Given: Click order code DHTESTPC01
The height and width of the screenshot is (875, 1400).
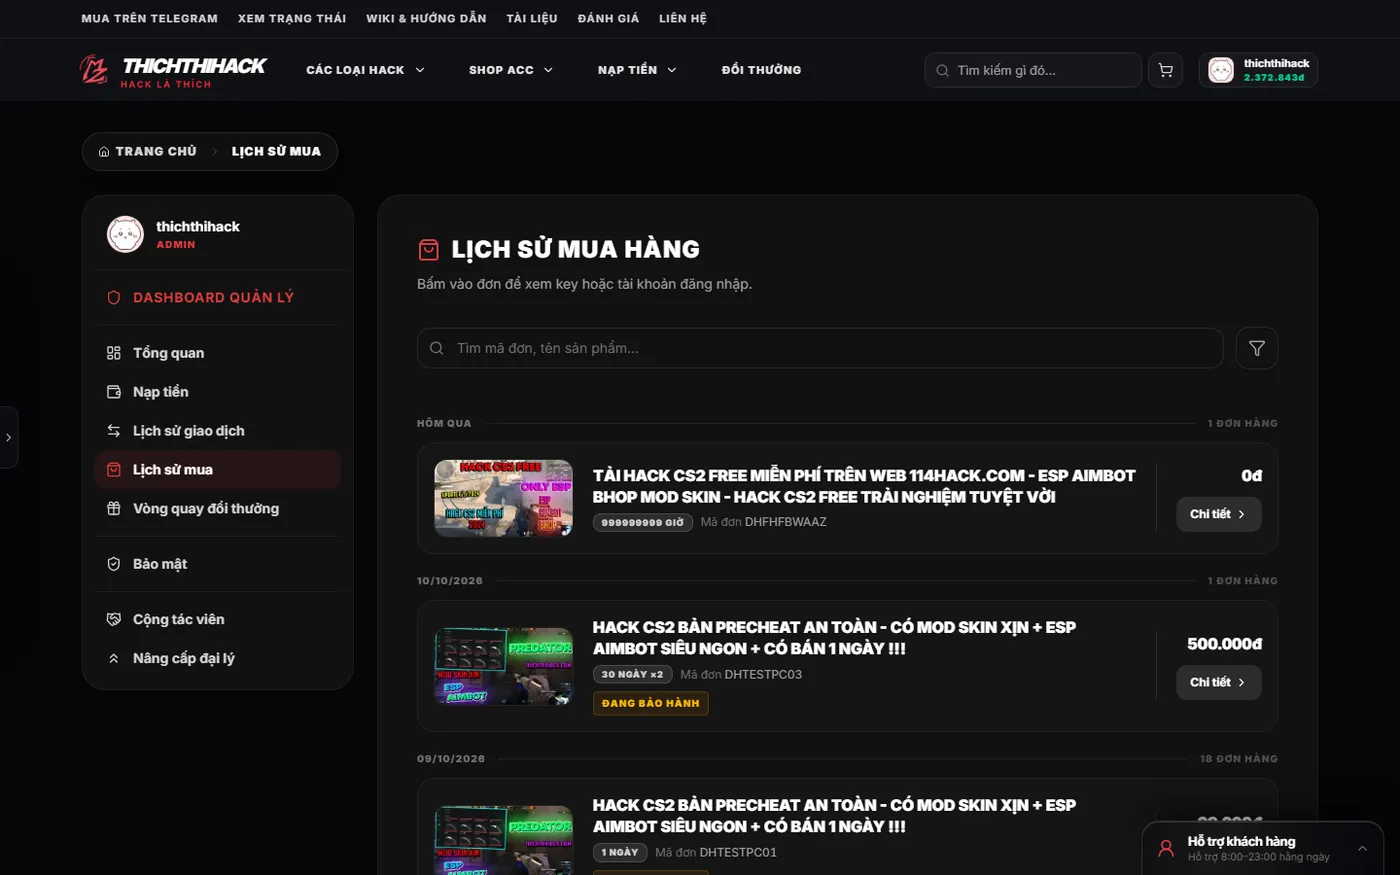Looking at the screenshot, I should pyautogui.click(x=738, y=853).
